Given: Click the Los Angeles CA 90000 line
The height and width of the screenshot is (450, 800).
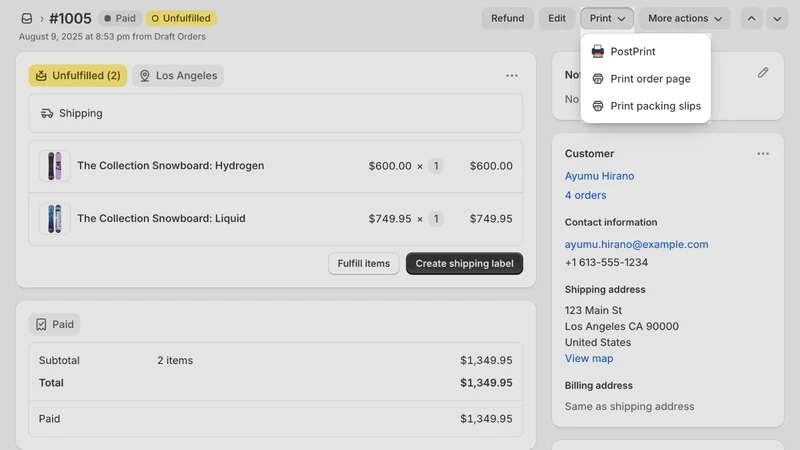Looking at the screenshot, I should [x=622, y=327].
